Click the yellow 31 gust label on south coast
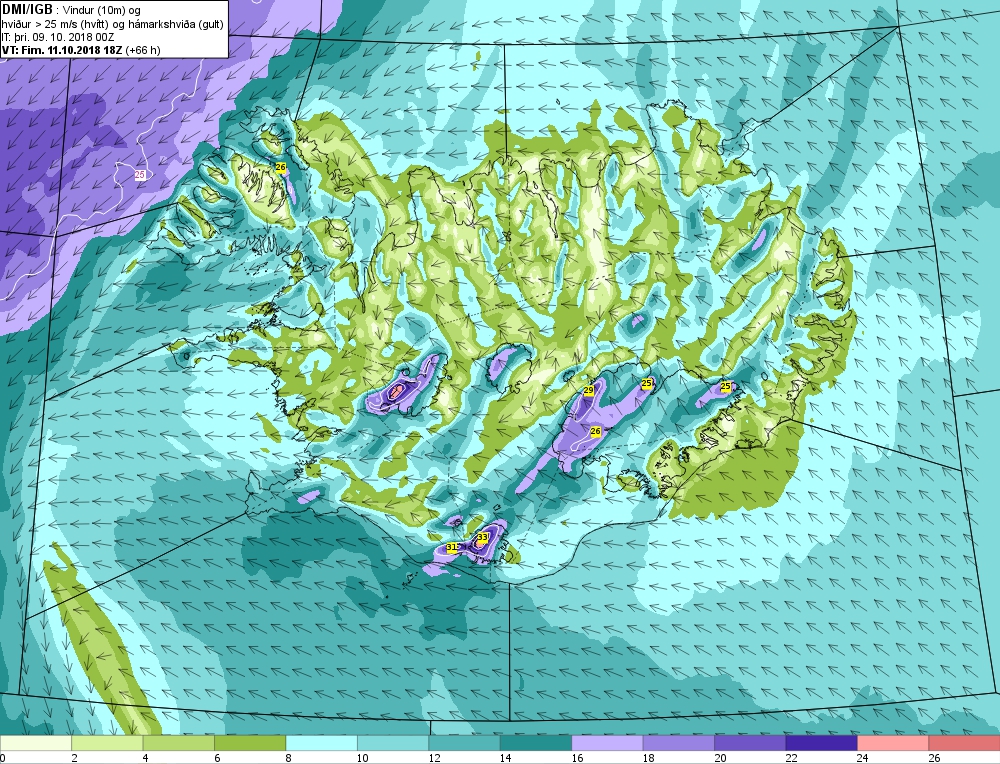Image resolution: width=1000 pixels, height=764 pixels. (452, 547)
